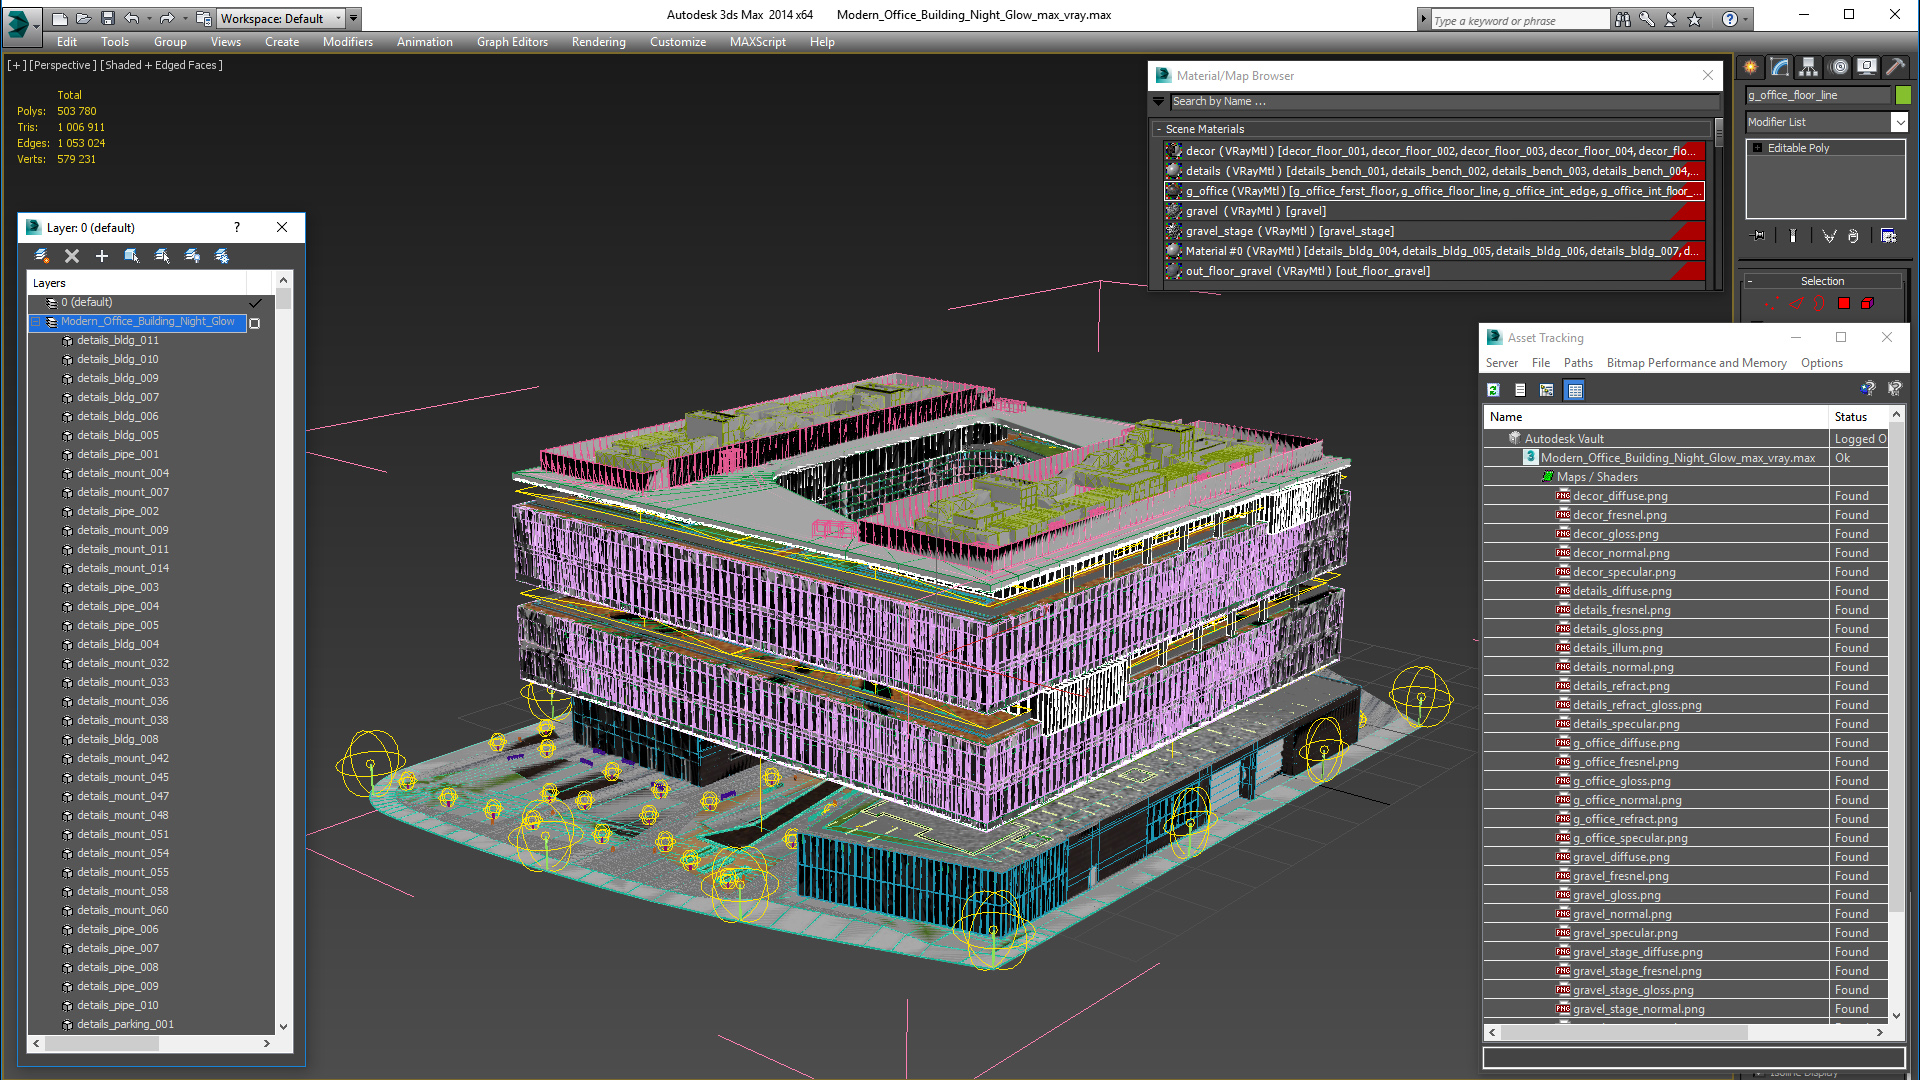1920x1080 pixels.
Task: Click the green object color swatch
Action: tap(1903, 95)
